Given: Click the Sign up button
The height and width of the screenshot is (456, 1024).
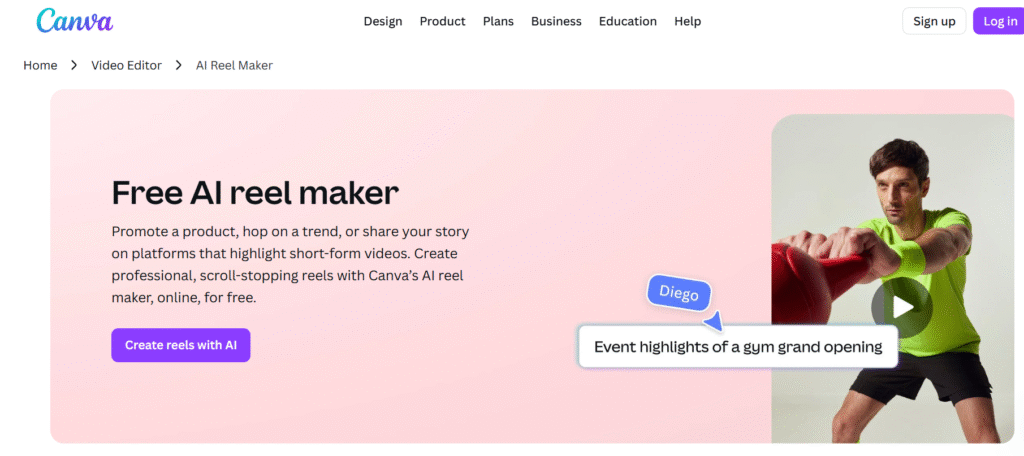Looking at the screenshot, I should click(x=934, y=22).
